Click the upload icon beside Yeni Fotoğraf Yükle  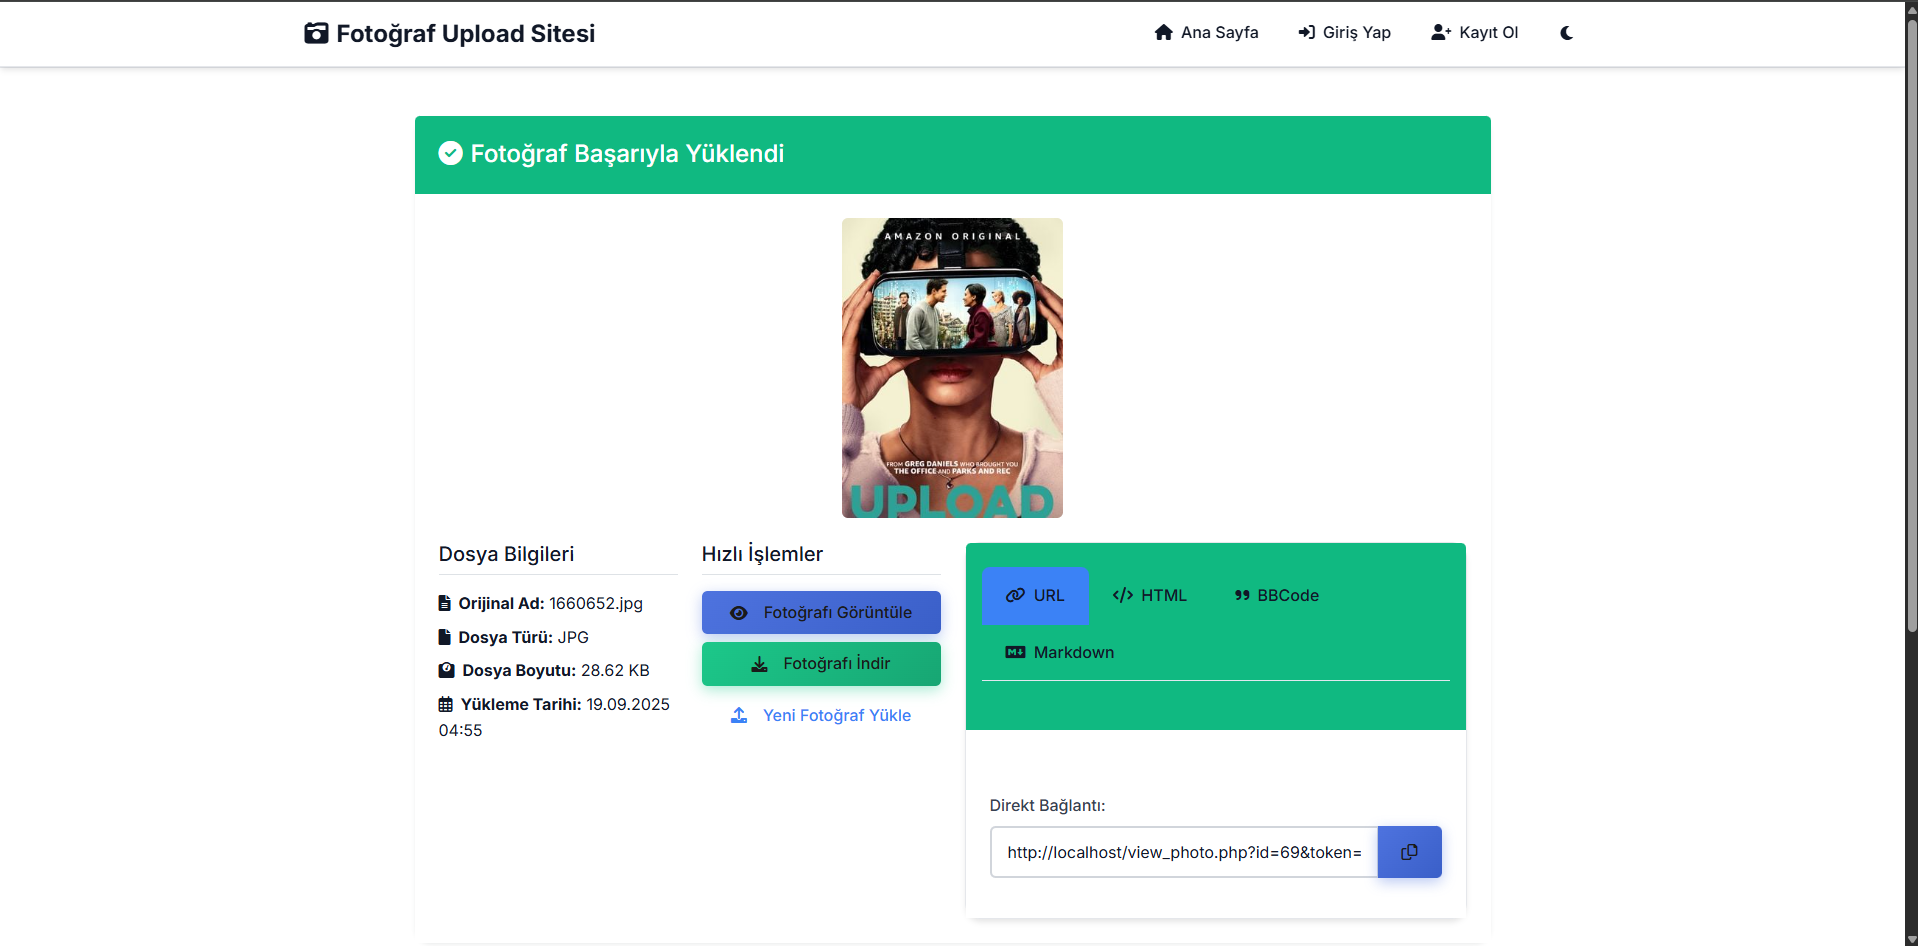tap(739, 715)
